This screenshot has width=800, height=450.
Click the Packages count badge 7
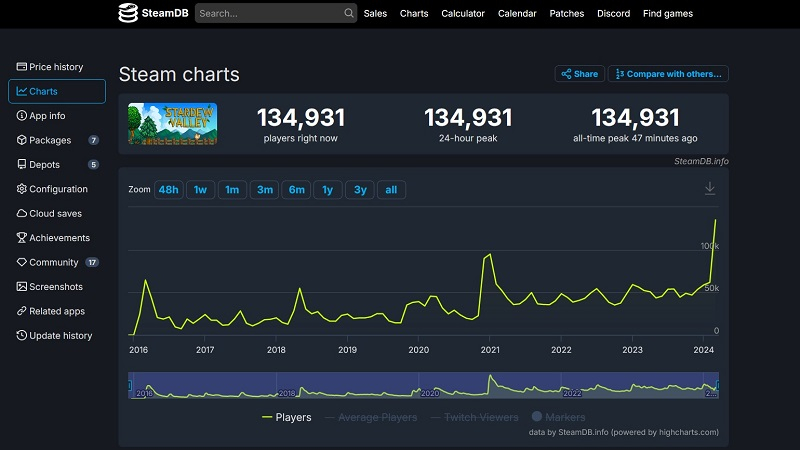[x=93, y=140]
